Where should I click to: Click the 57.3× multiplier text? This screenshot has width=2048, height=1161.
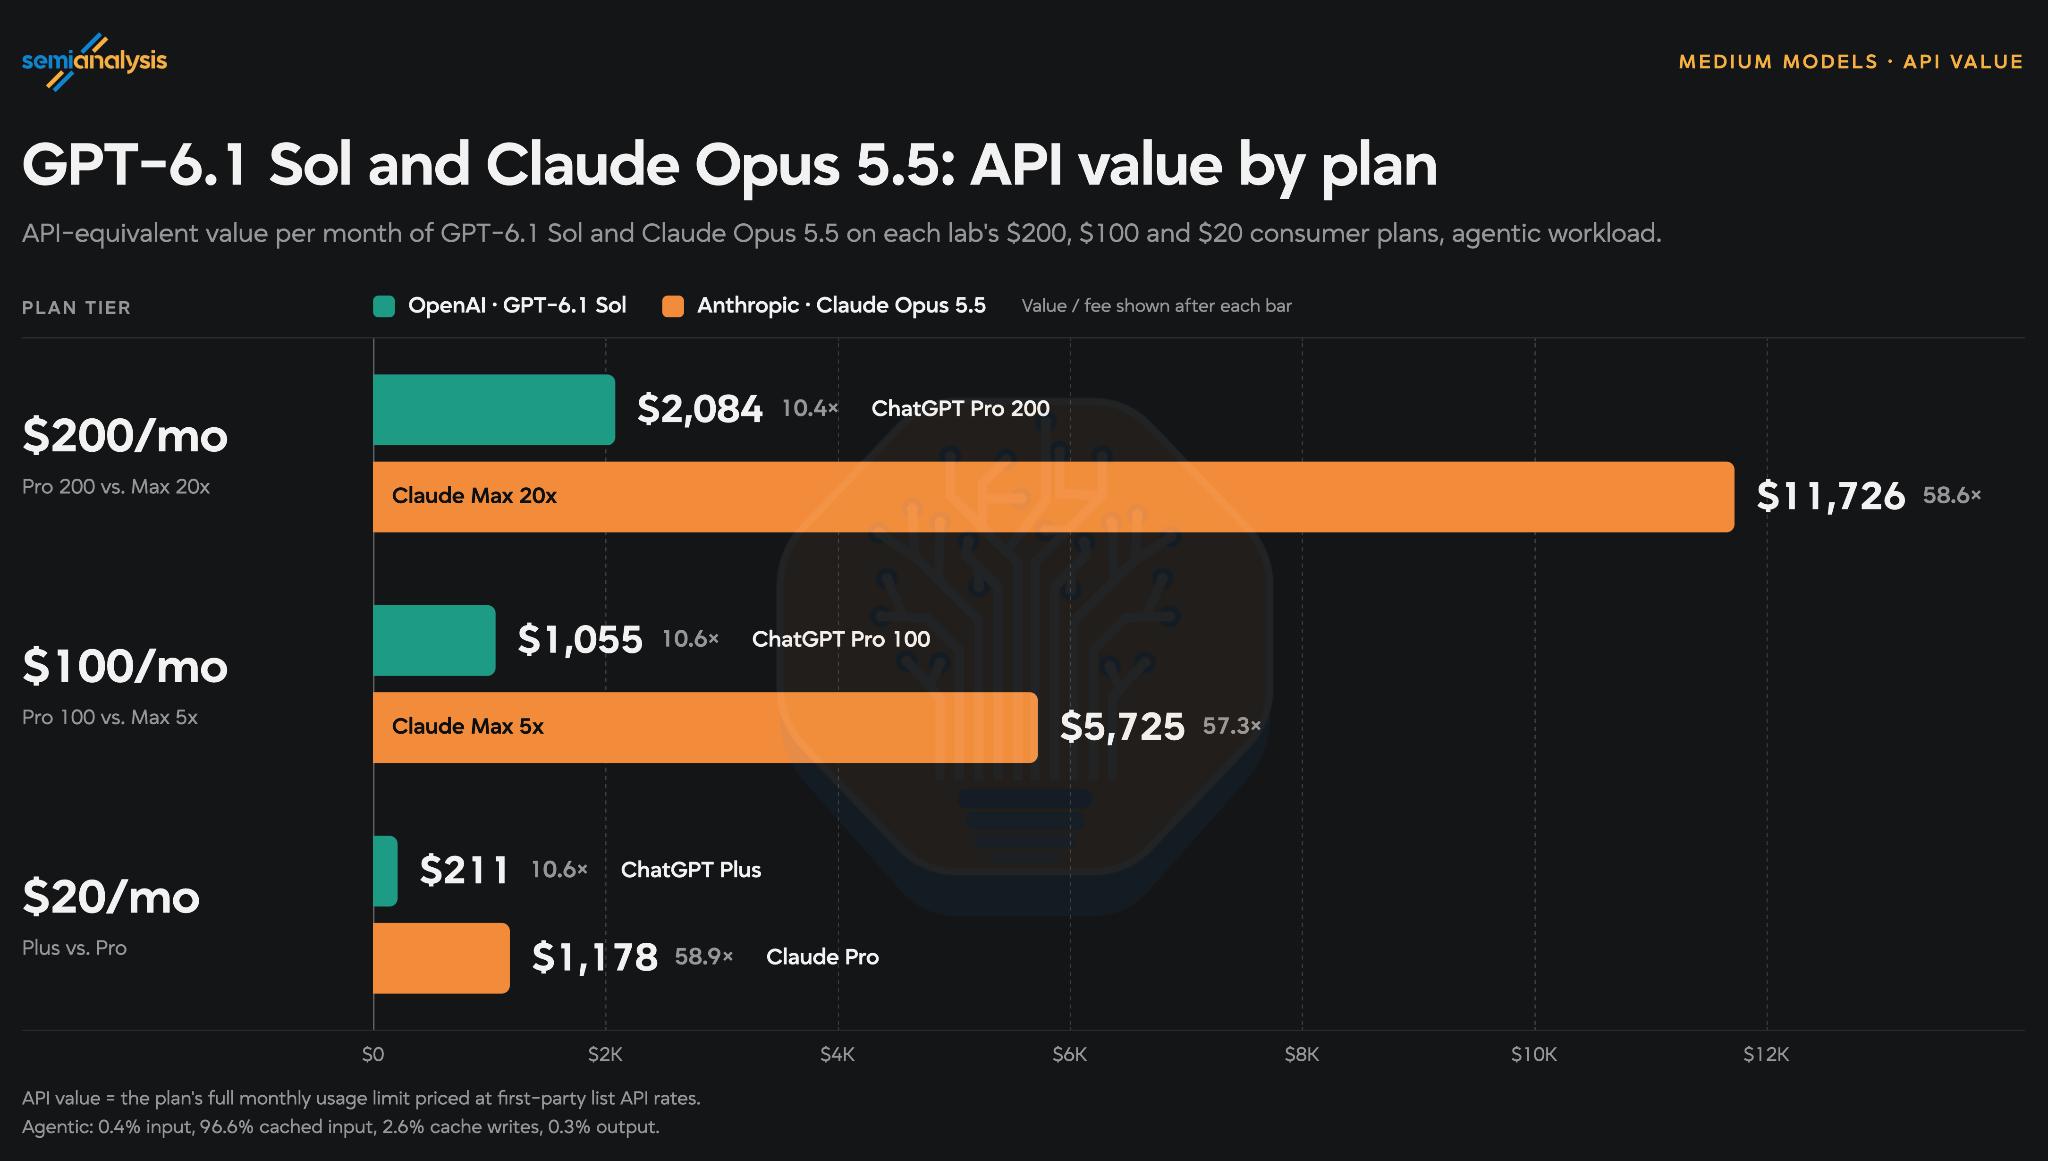[1232, 726]
